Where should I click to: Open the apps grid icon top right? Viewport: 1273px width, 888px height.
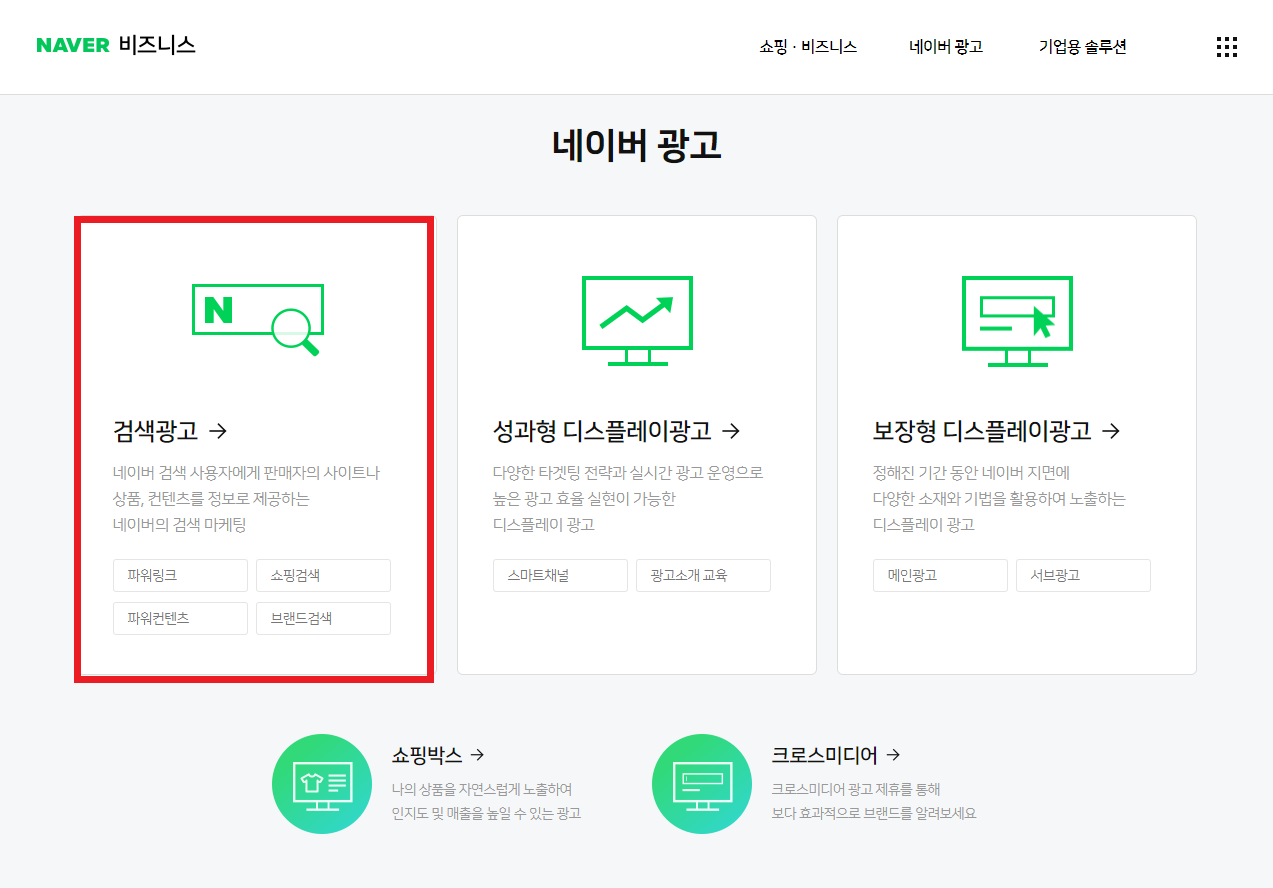pyautogui.click(x=1226, y=46)
